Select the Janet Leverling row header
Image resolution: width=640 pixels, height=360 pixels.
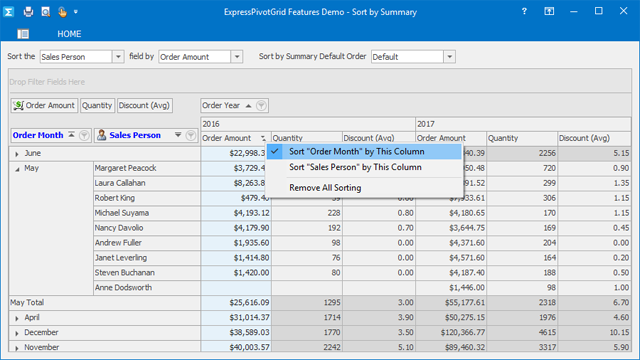147,258
